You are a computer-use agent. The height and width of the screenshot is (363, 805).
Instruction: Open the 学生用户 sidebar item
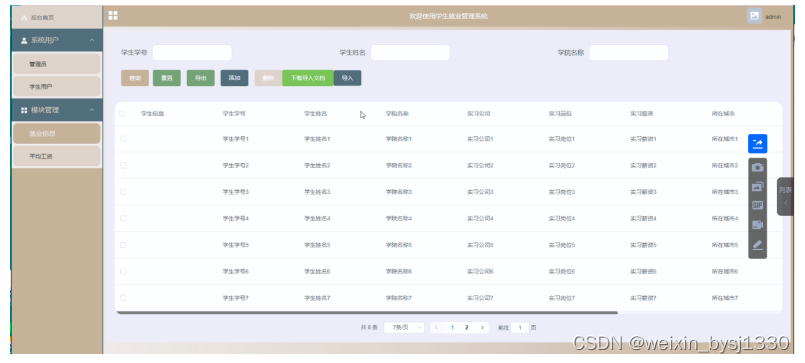[56, 87]
